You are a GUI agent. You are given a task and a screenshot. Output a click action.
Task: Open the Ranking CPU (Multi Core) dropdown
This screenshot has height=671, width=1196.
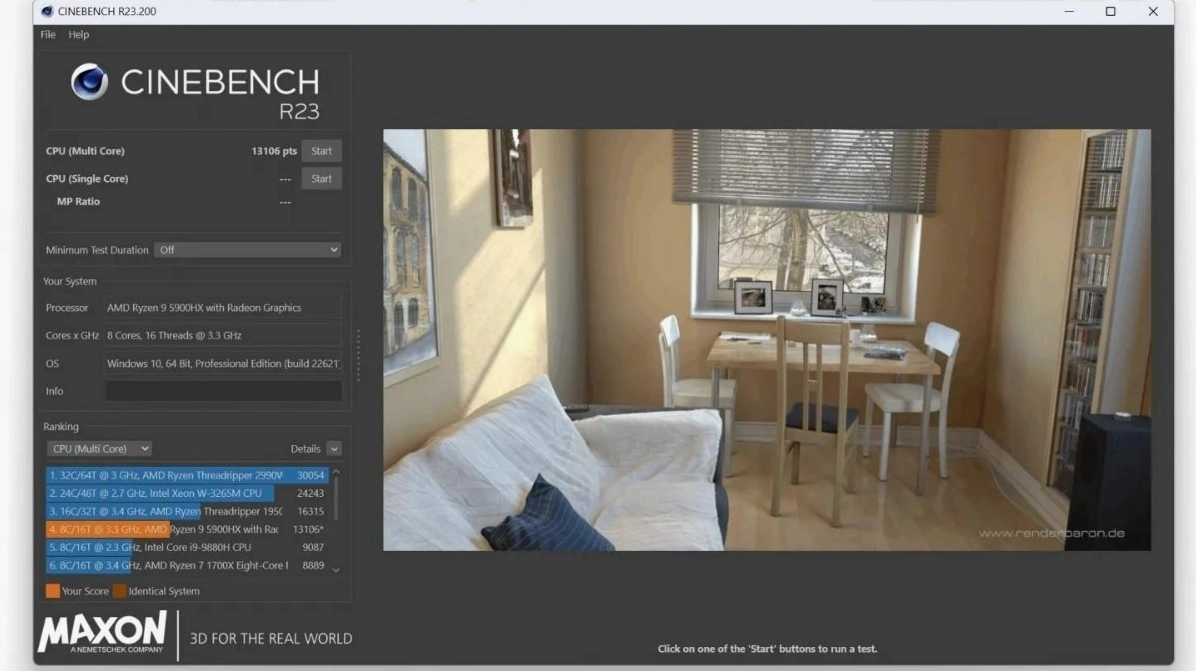point(99,448)
